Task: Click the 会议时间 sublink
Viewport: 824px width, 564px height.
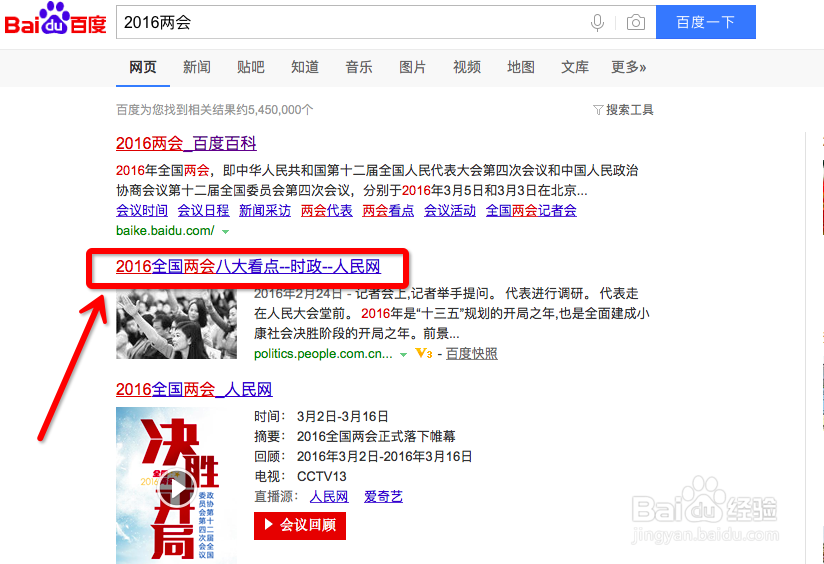Action: pos(142,211)
